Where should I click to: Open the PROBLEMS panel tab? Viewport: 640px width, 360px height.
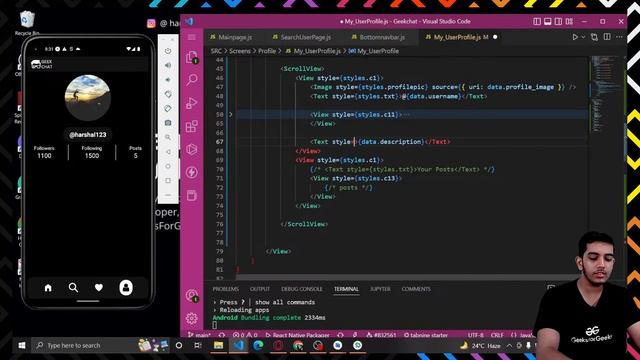225,289
